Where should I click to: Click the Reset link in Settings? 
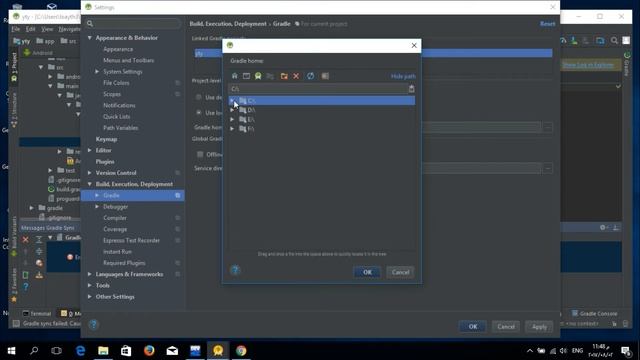coord(547,24)
